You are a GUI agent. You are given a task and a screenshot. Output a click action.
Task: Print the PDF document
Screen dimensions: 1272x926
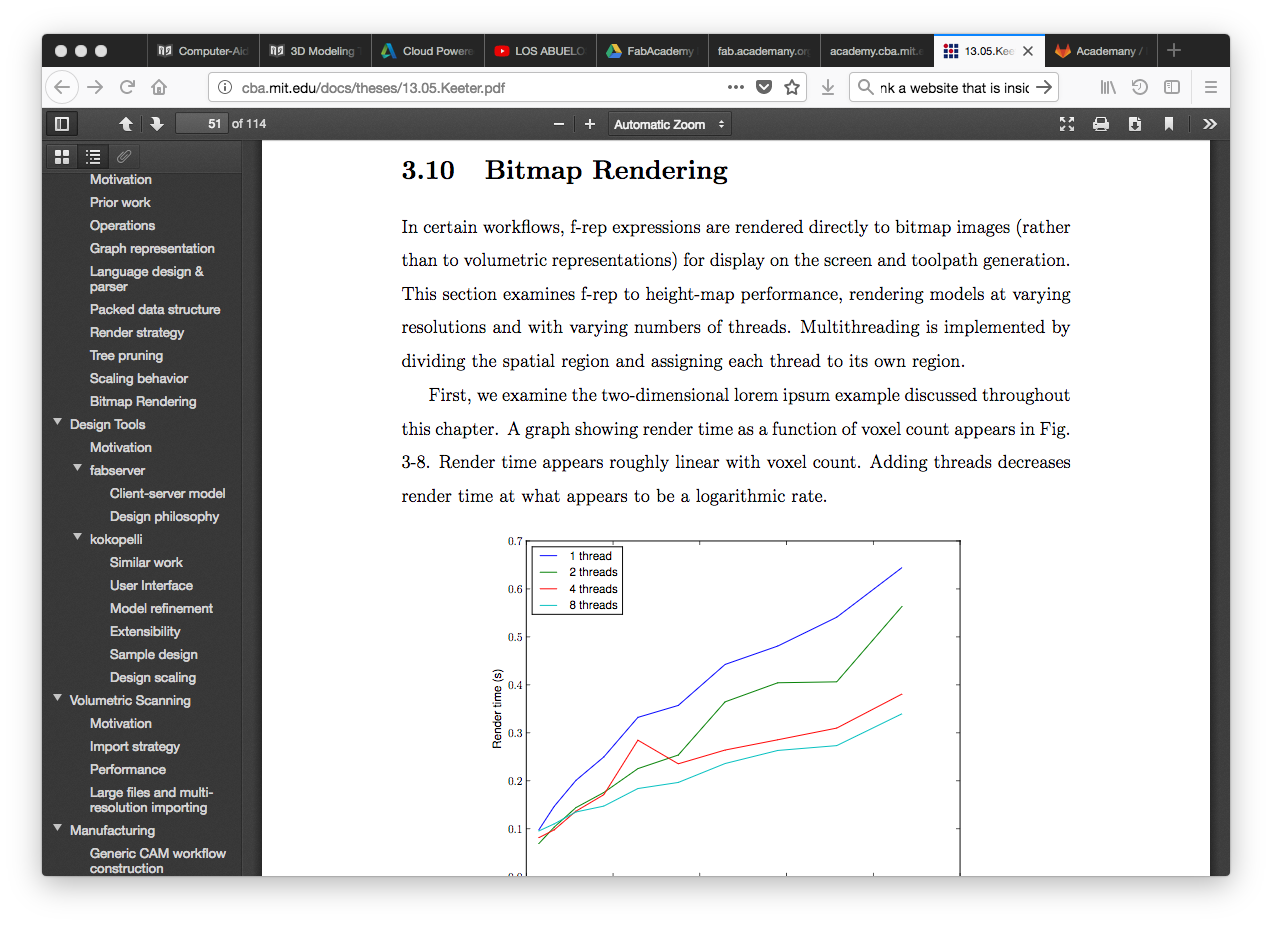tap(1101, 124)
